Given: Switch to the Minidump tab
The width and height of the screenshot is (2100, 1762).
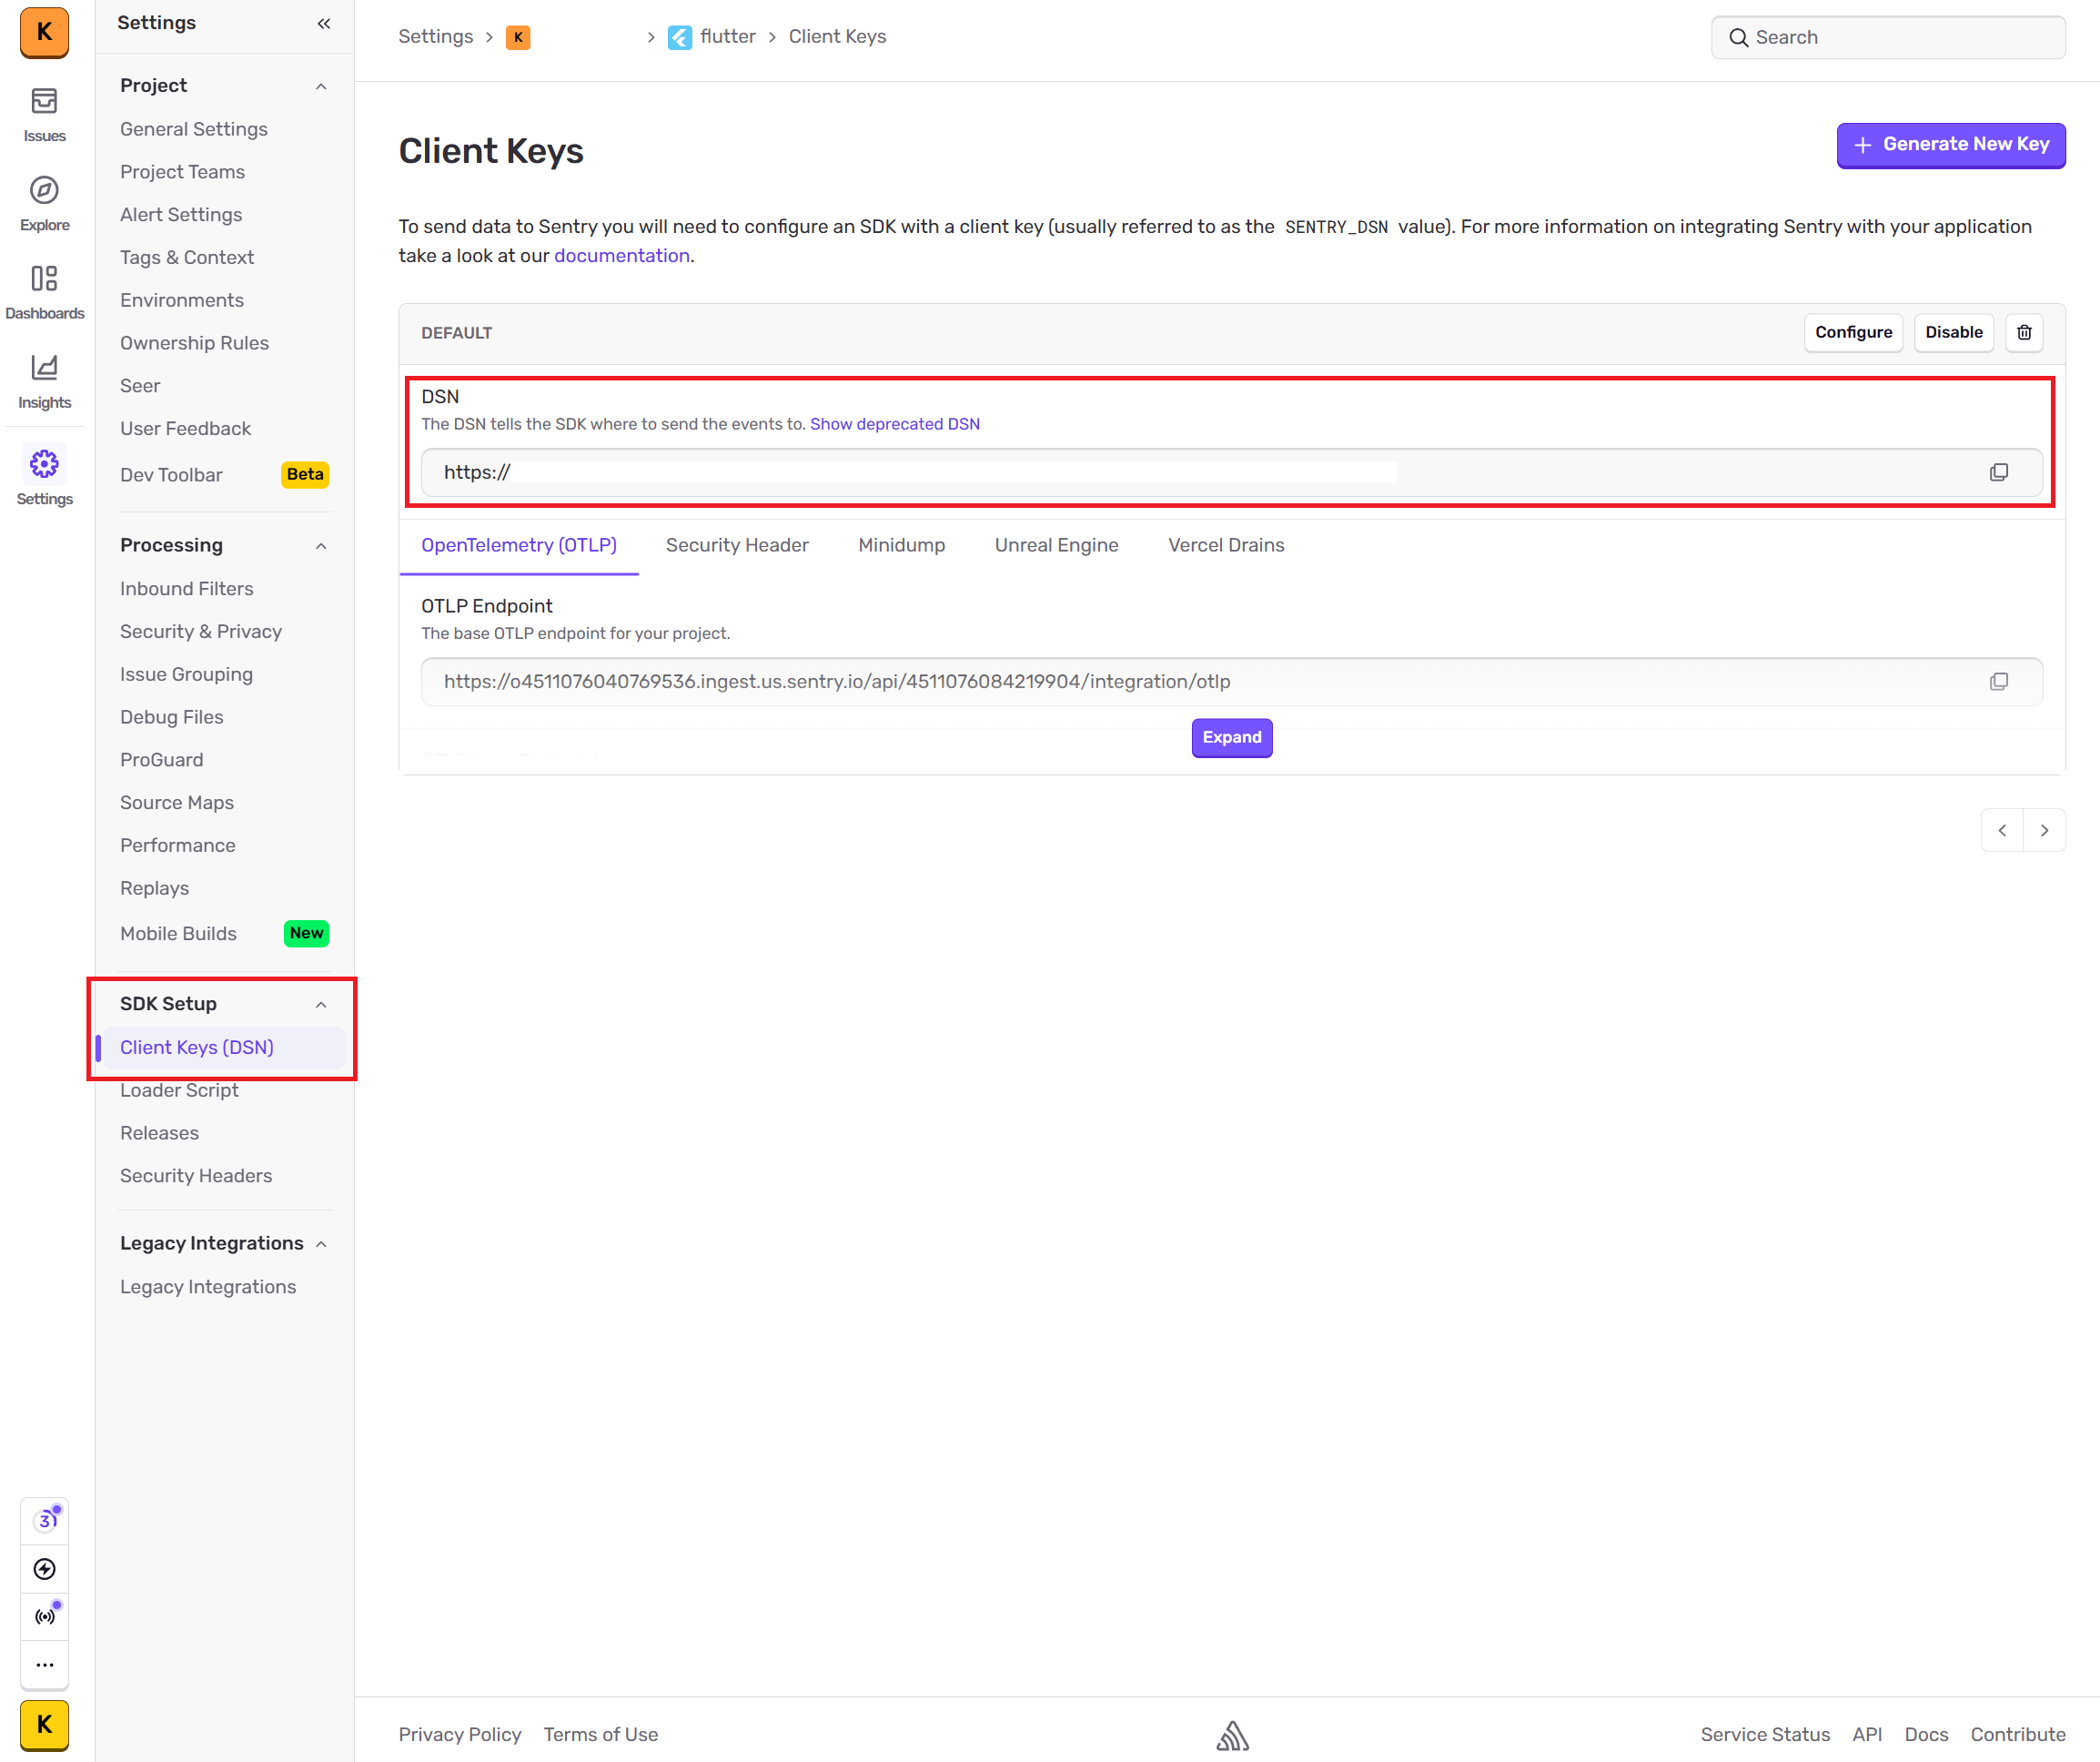Looking at the screenshot, I should (x=901, y=545).
